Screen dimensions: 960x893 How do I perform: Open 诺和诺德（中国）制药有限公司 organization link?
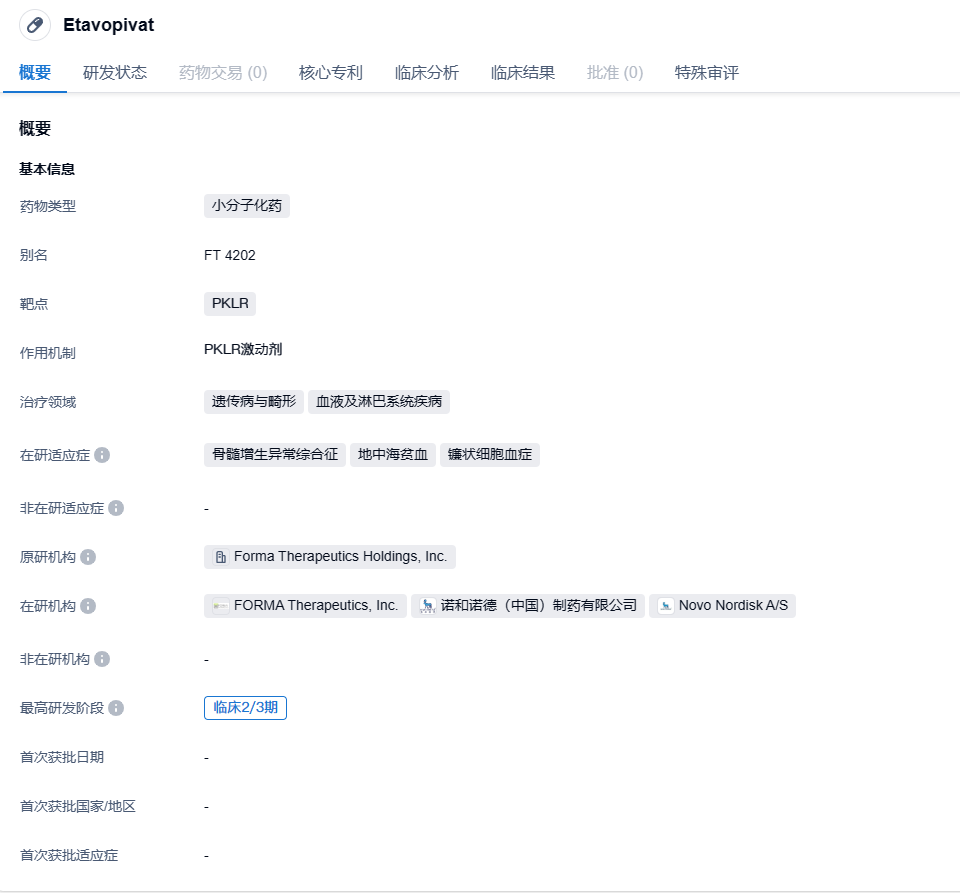pos(538,606)
